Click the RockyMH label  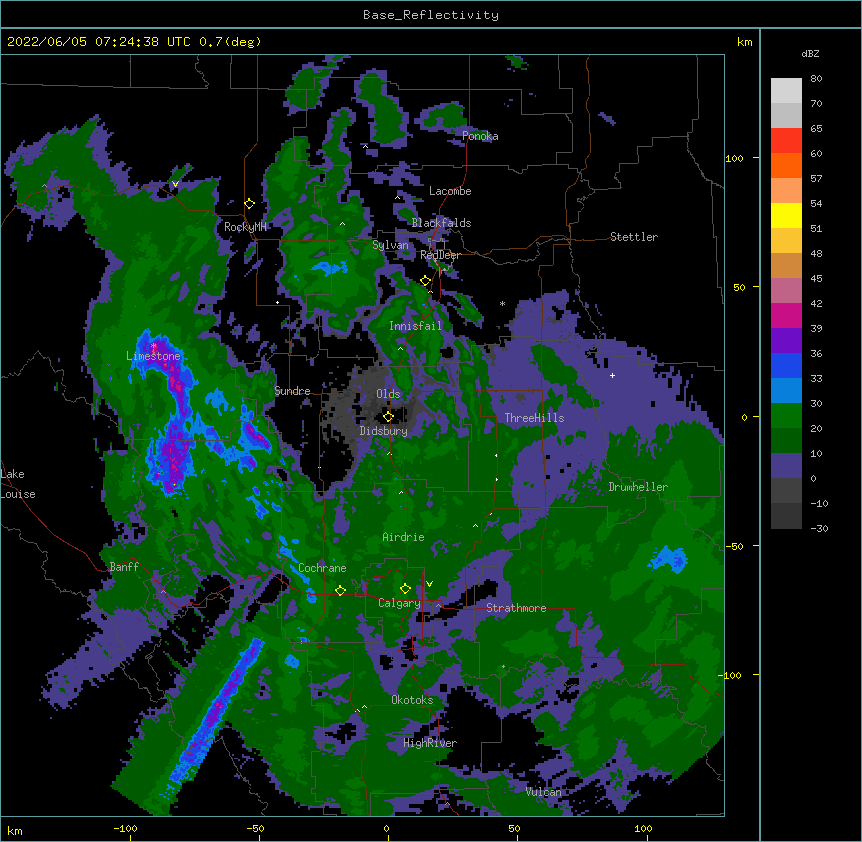[245, 227]
